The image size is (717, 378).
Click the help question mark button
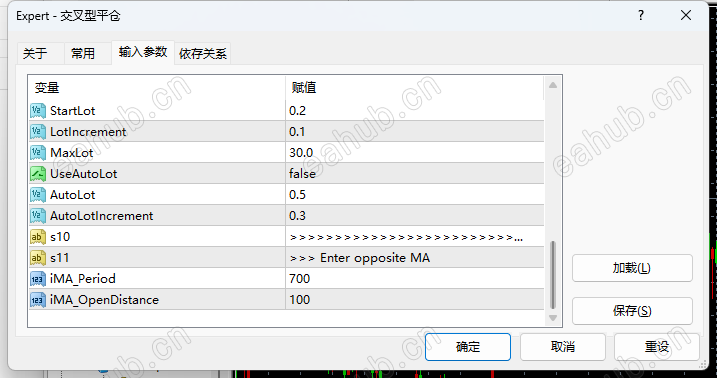click(641, 16)
